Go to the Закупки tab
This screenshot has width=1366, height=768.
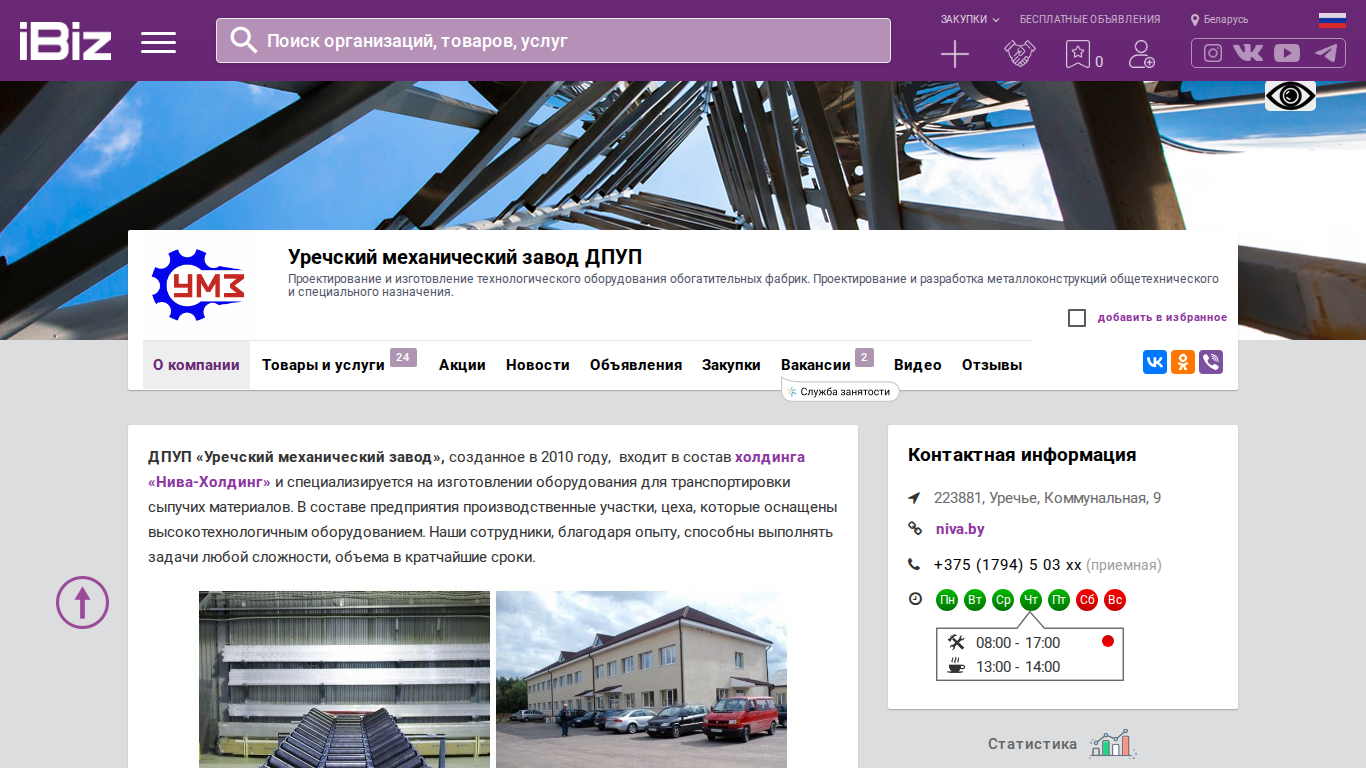tap(731, 365)
